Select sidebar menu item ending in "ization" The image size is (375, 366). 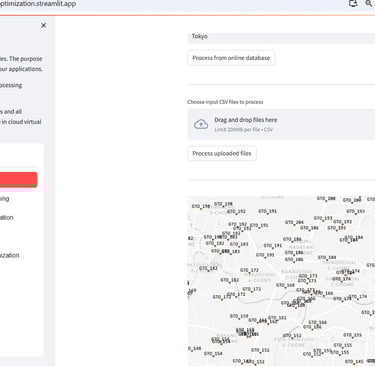(10, 255)
